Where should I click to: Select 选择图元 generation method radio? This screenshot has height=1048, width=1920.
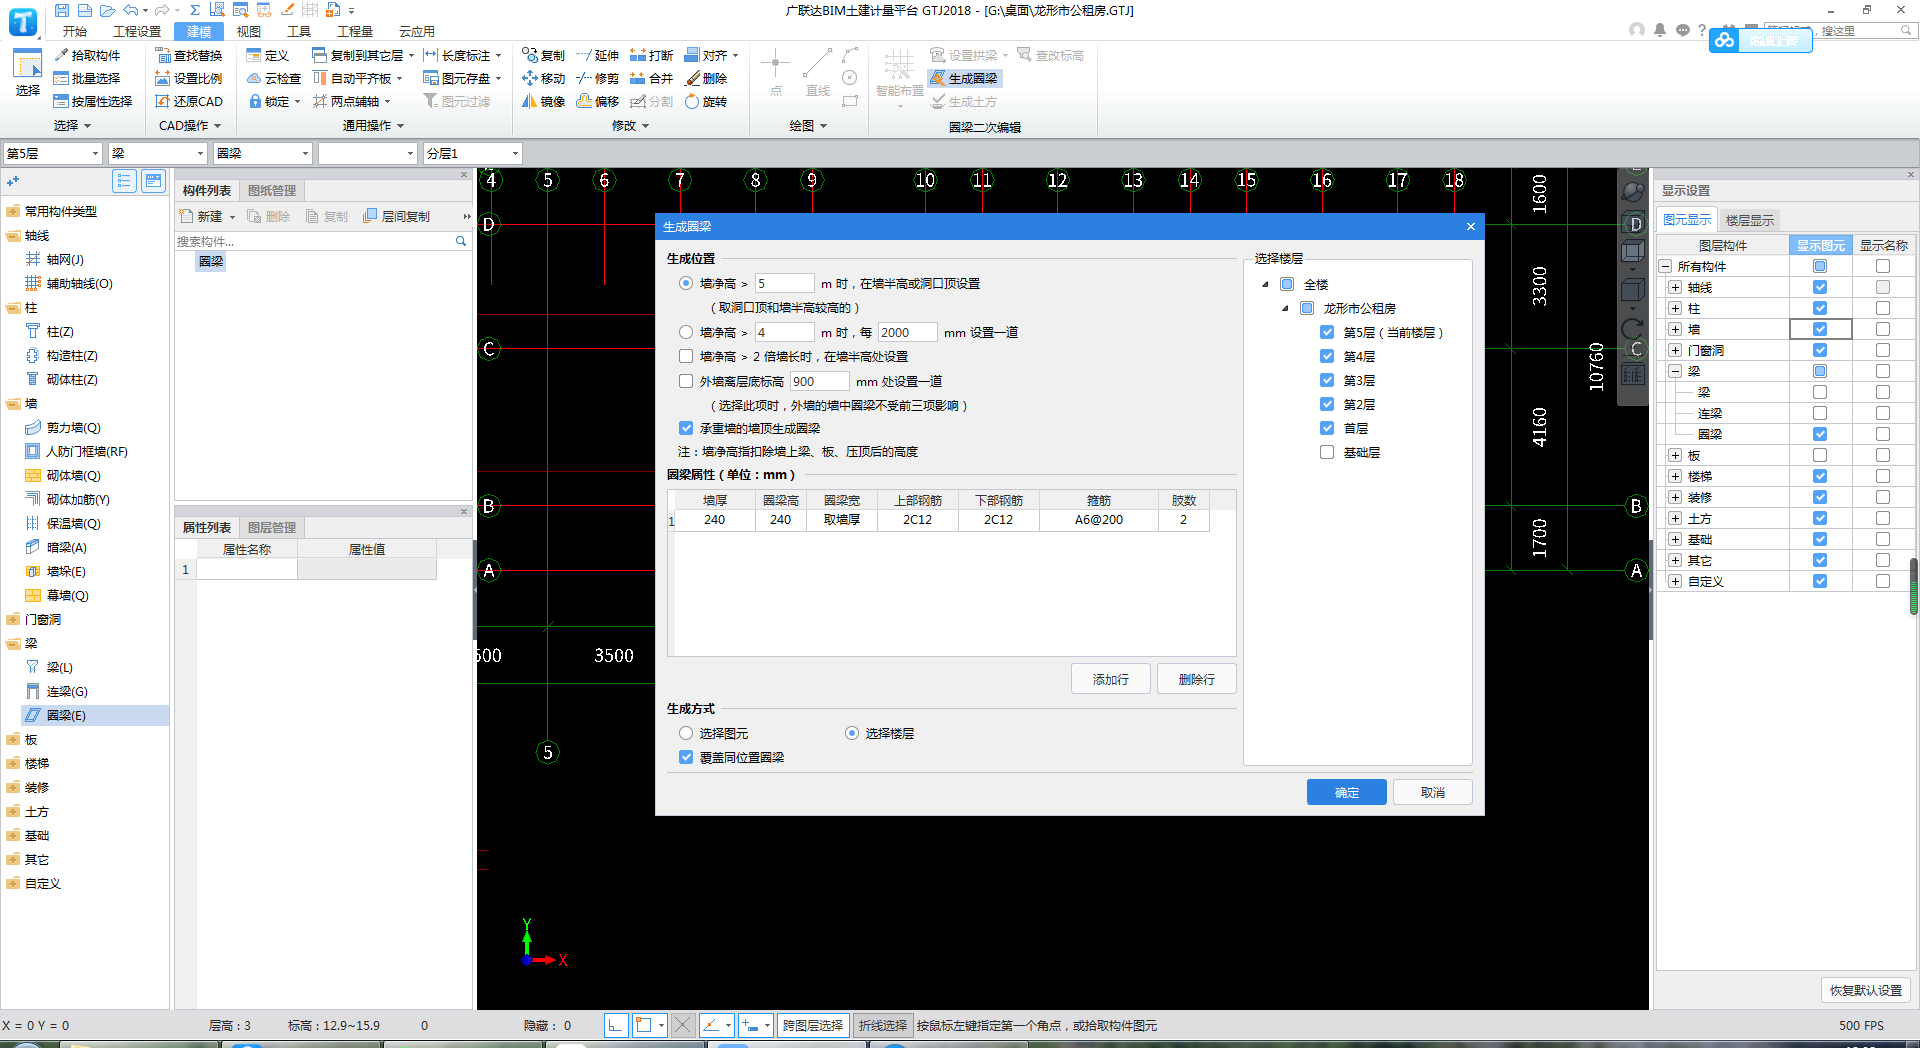(686, 733)
